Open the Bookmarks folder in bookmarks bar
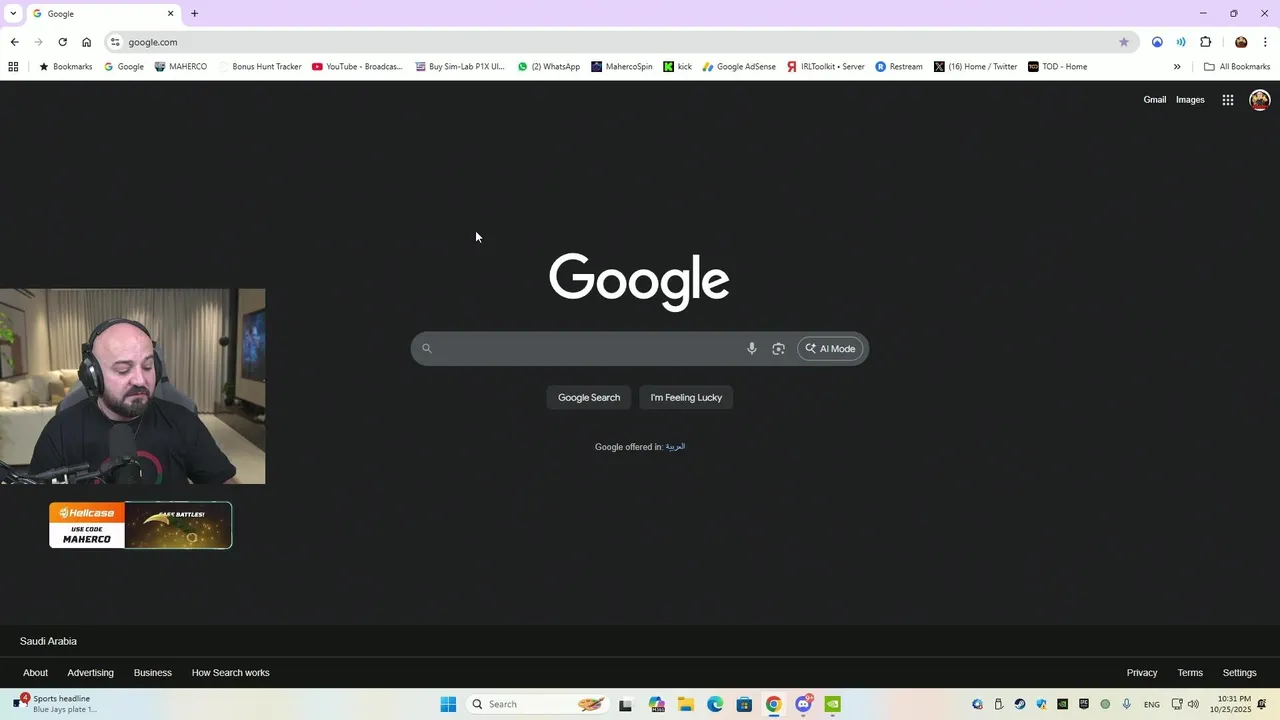The height and width of the screenshot is (720, 1280). coord(65,67)
